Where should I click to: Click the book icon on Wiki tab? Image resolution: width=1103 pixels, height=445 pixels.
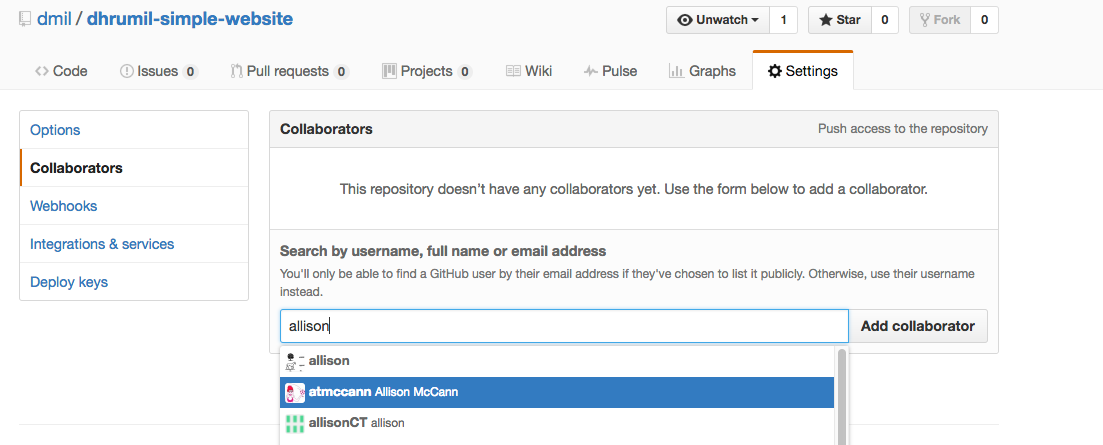coord(514,71)
